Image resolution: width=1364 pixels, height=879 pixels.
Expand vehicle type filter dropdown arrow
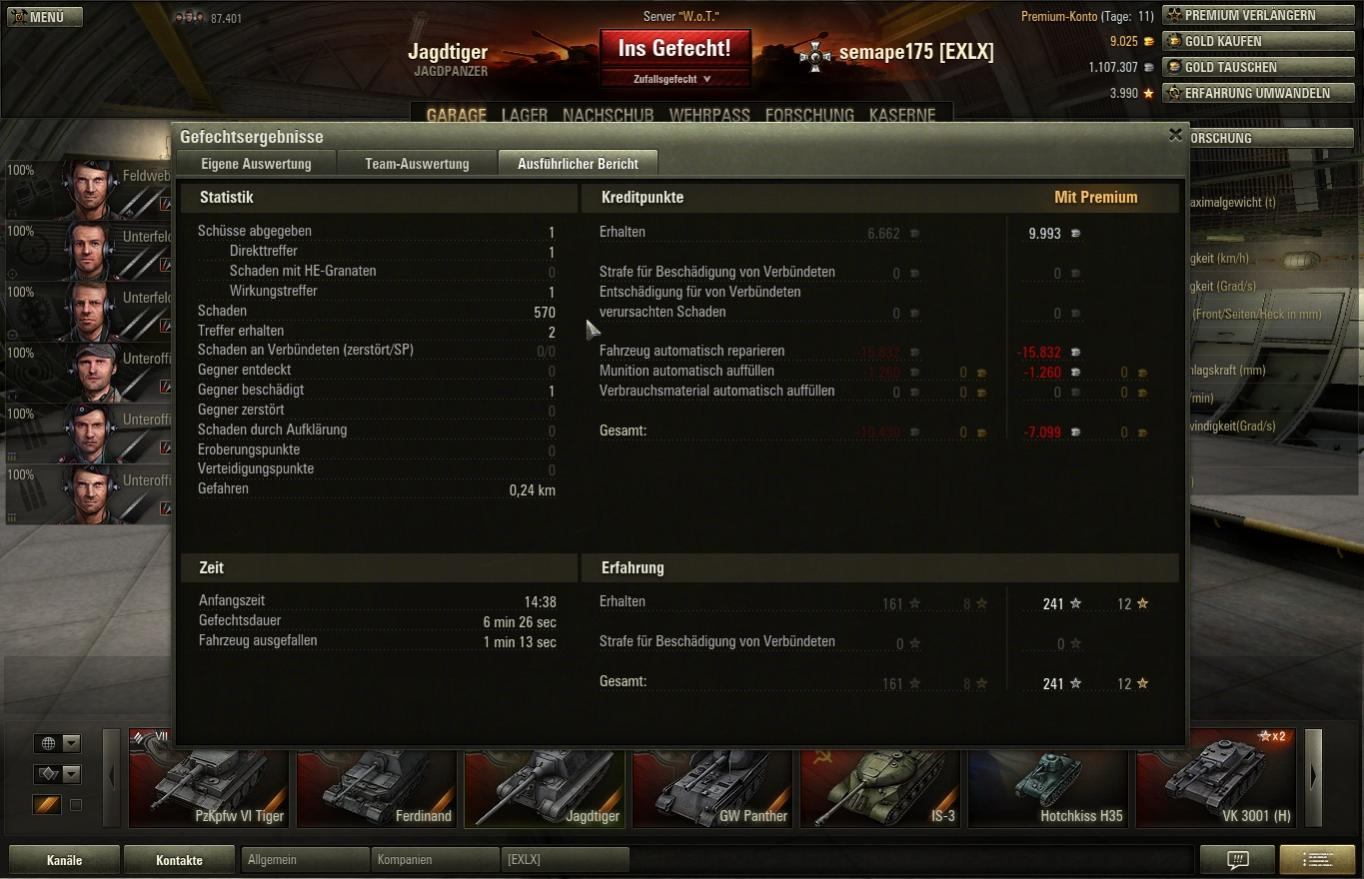(71, 774)
